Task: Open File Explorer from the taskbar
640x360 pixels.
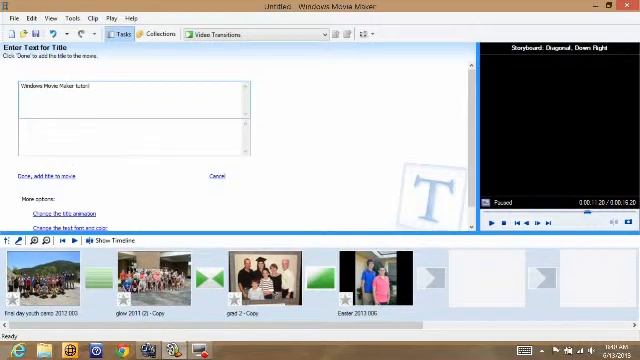Action: coord(44,351)
